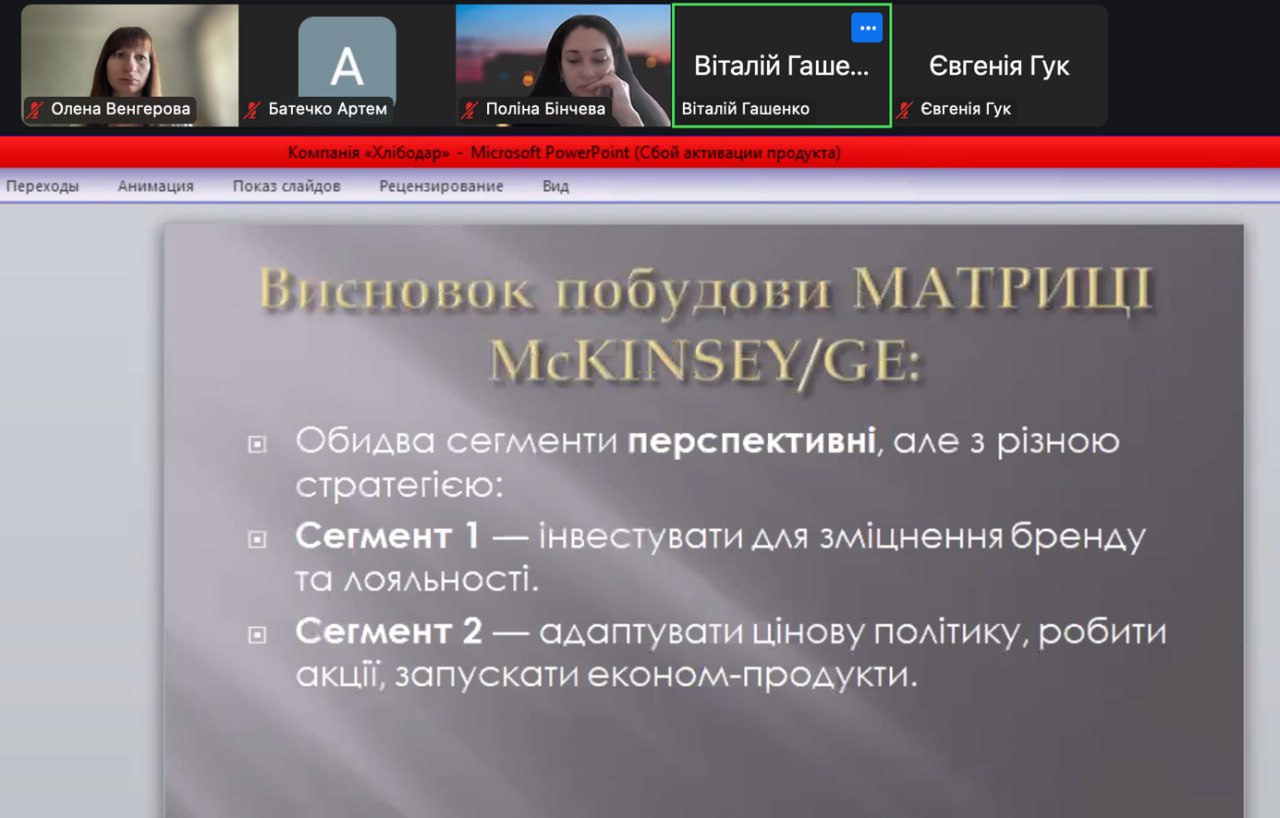Image resolution: width=1280 pixels, height=818 pixels.
Task: Select Поліна Бінчева's video tile
Action: (563, 65)
